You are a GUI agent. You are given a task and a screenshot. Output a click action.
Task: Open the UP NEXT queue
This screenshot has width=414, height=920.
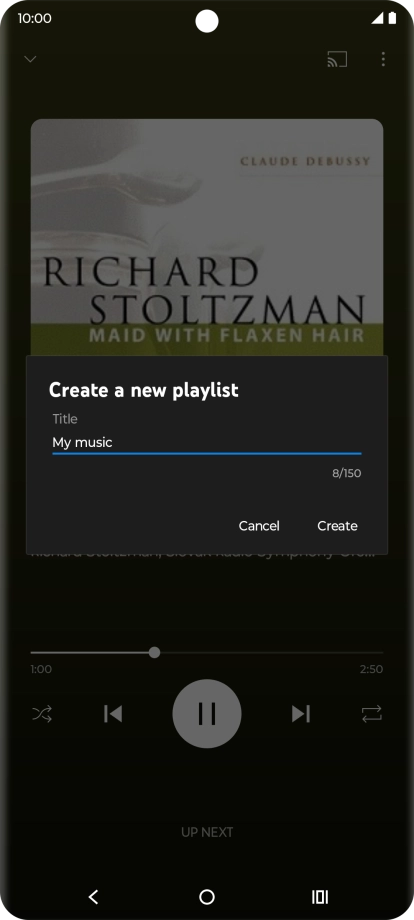[x=206, y=832]
